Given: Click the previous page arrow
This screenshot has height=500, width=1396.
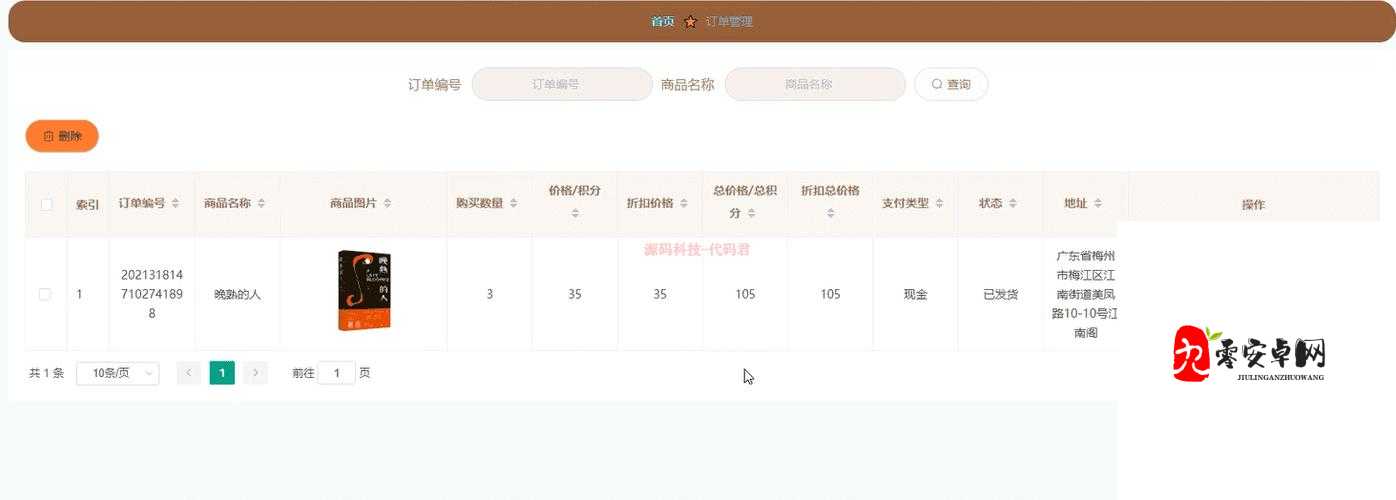Looking at the screenshot, I should click(189, 373).
